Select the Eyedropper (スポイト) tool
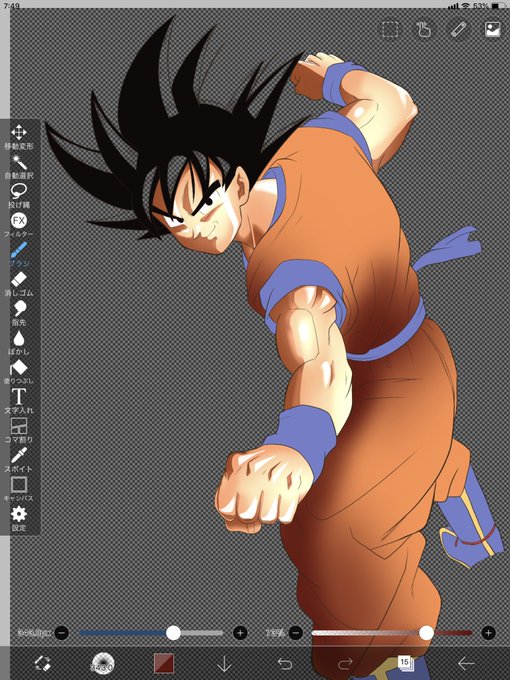 point(19,460)
